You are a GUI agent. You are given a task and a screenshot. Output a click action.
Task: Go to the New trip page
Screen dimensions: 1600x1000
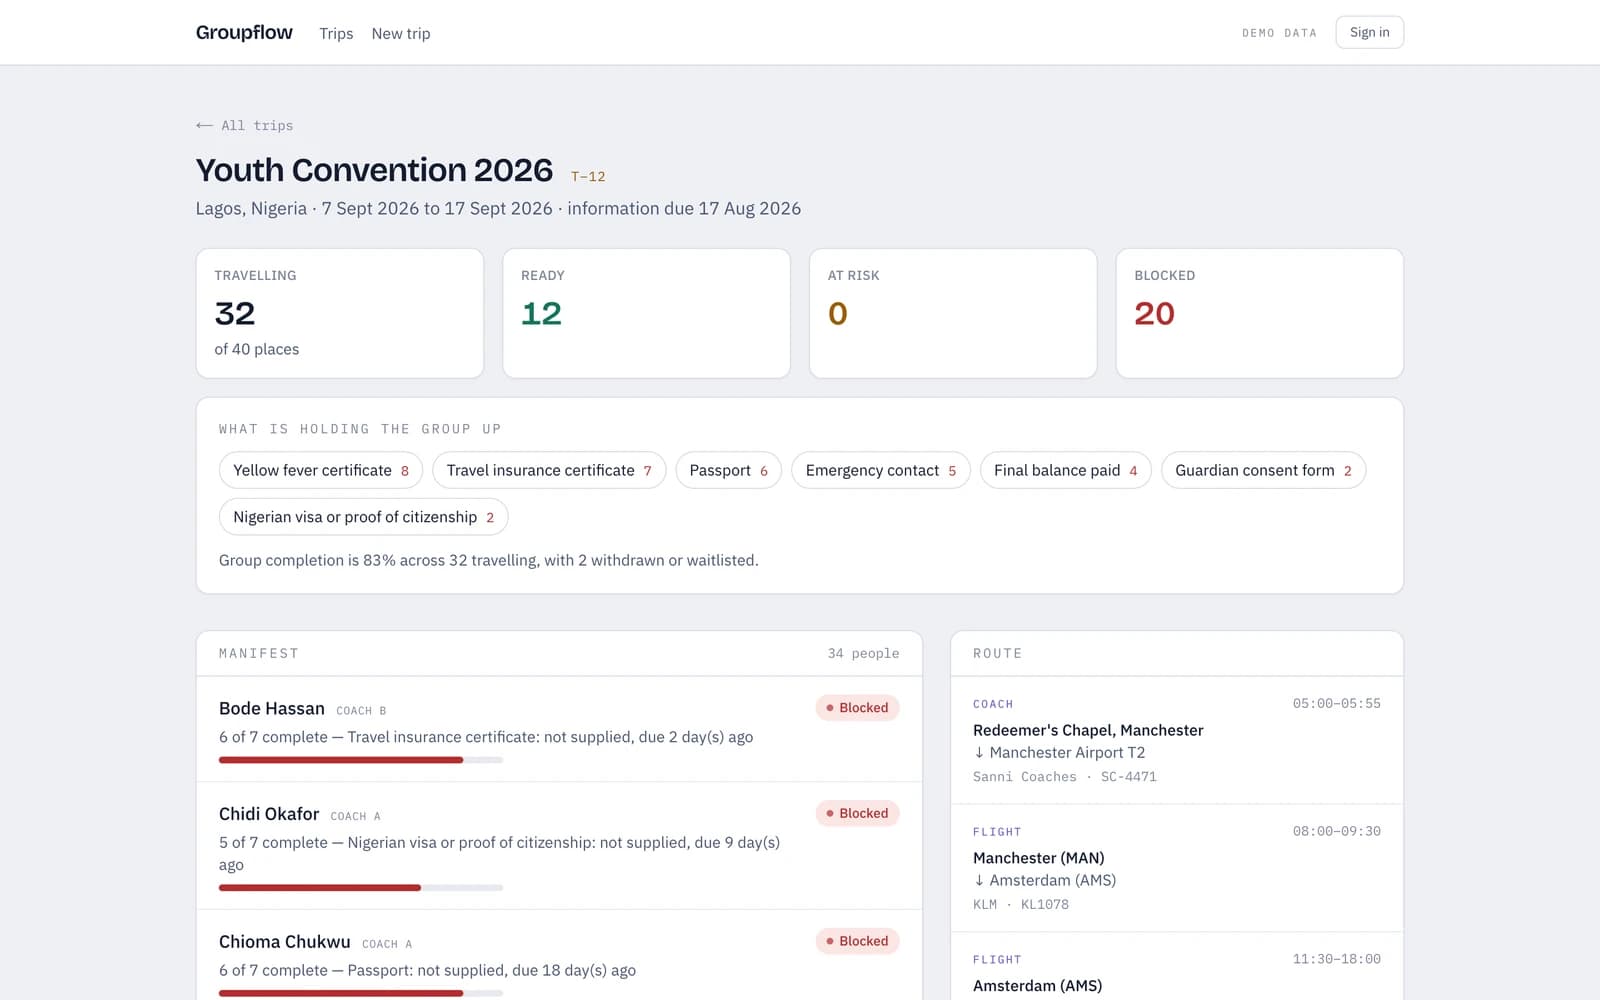[401, 33]
